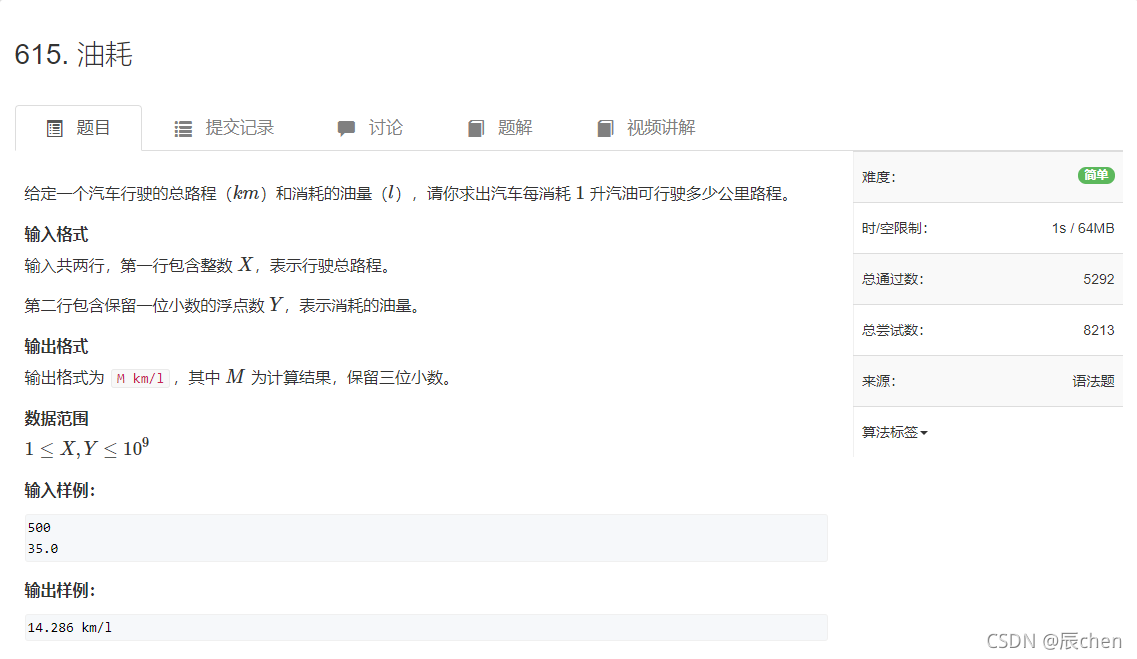Screen dimensions: 1137x659
Task: Expand the 算法标签 dropdown
Action: click(x=894, y=433)
